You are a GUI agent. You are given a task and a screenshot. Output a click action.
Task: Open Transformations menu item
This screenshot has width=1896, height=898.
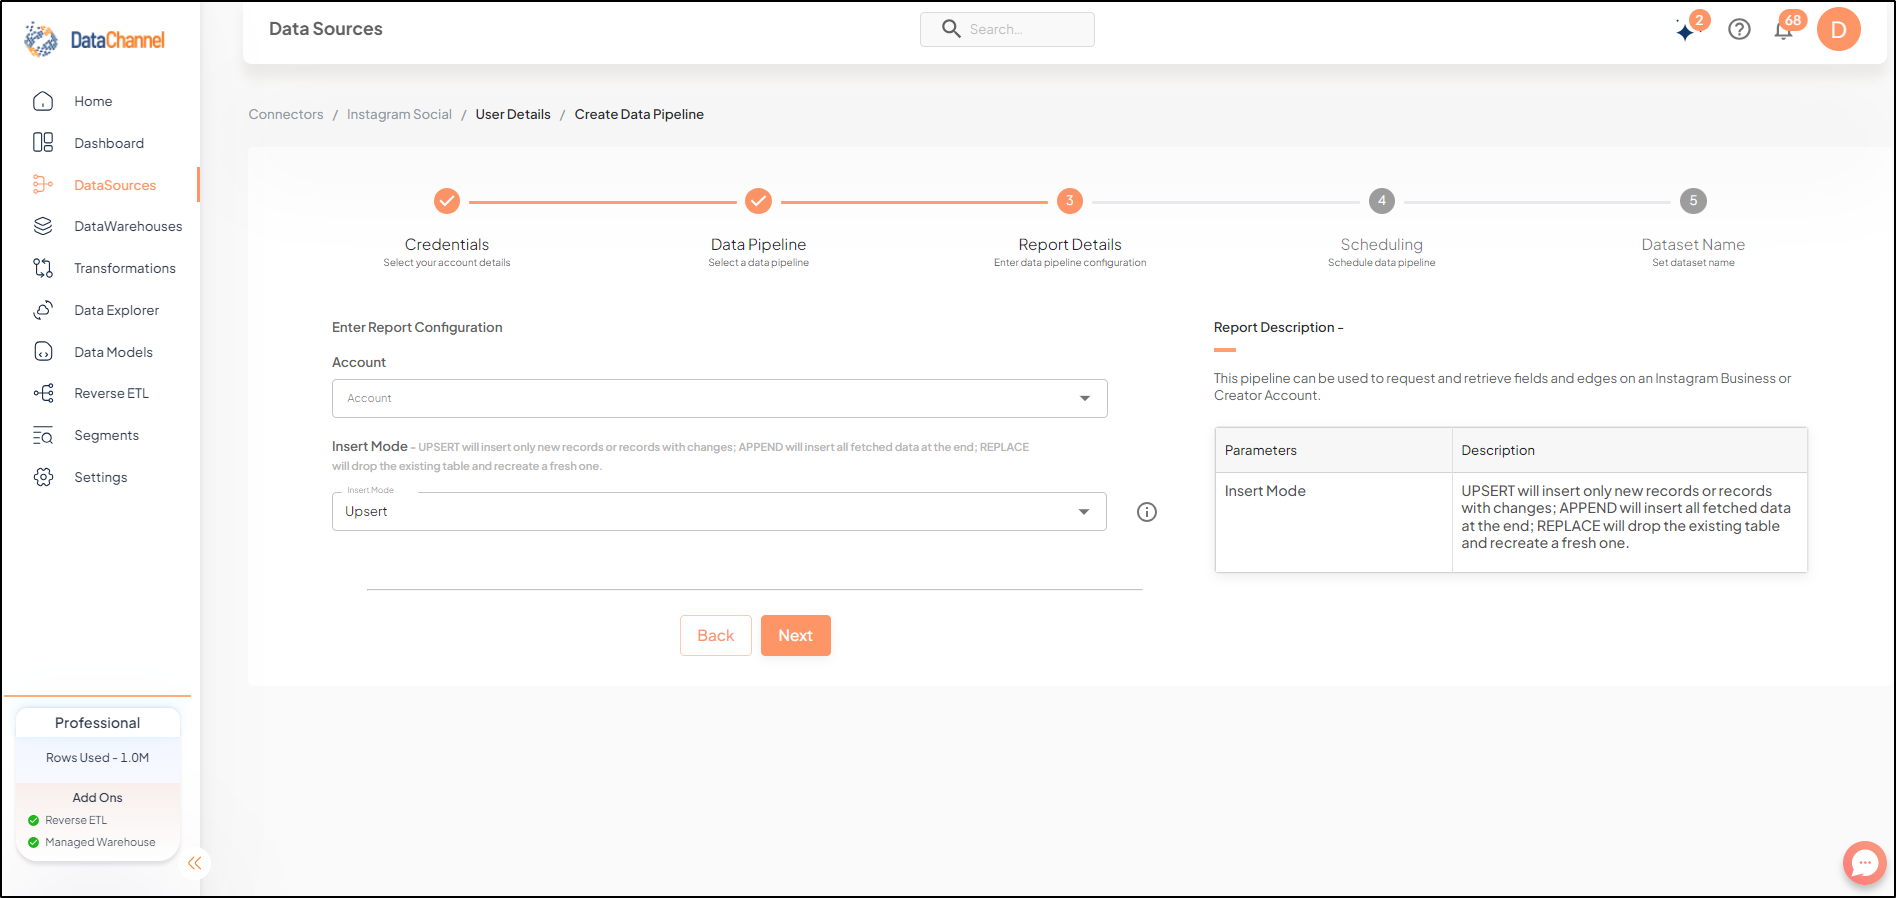(x=125, y=268)
